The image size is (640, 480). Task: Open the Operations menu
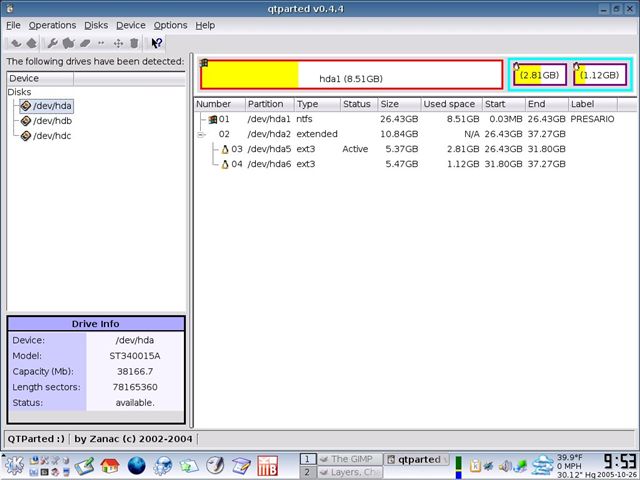click(52, 25)
